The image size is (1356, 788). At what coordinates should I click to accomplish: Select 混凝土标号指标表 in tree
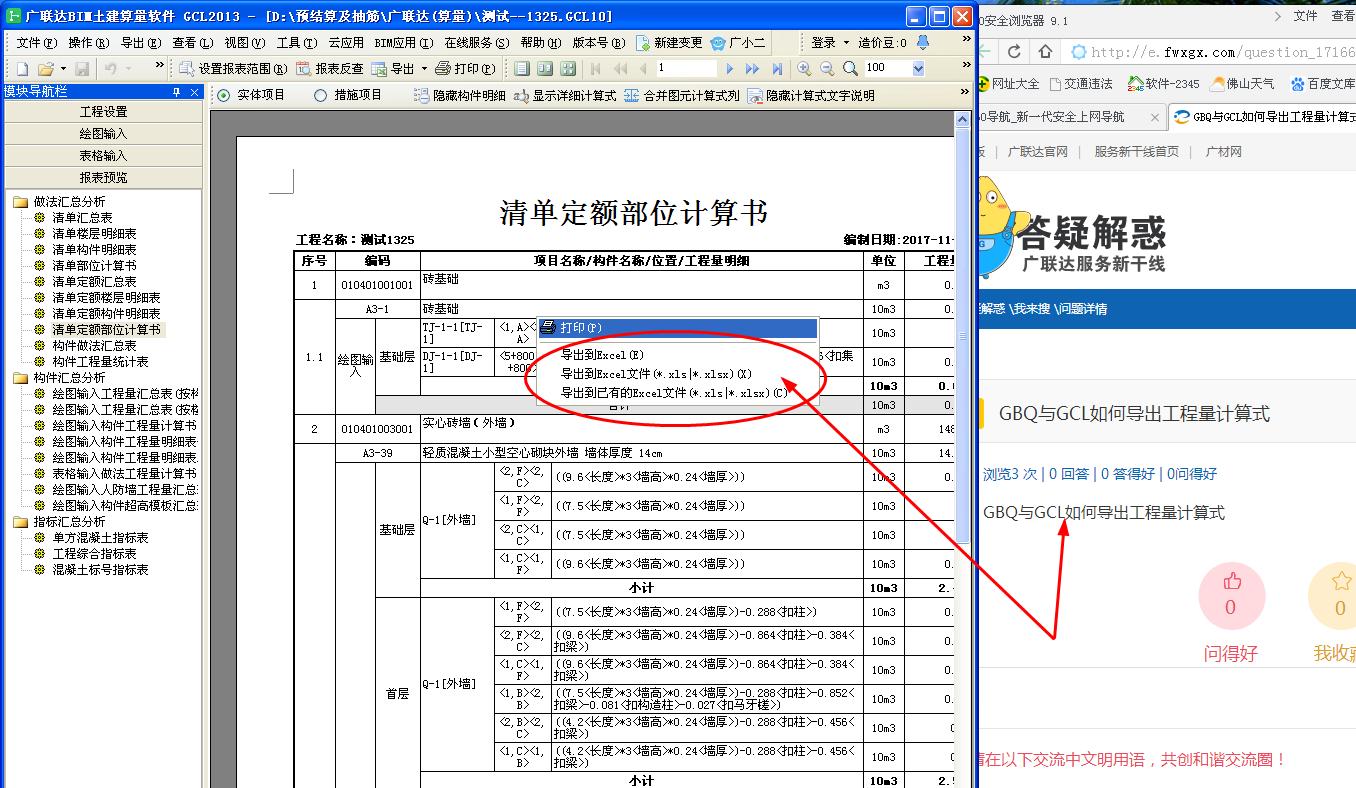click(x=100, y=570)
